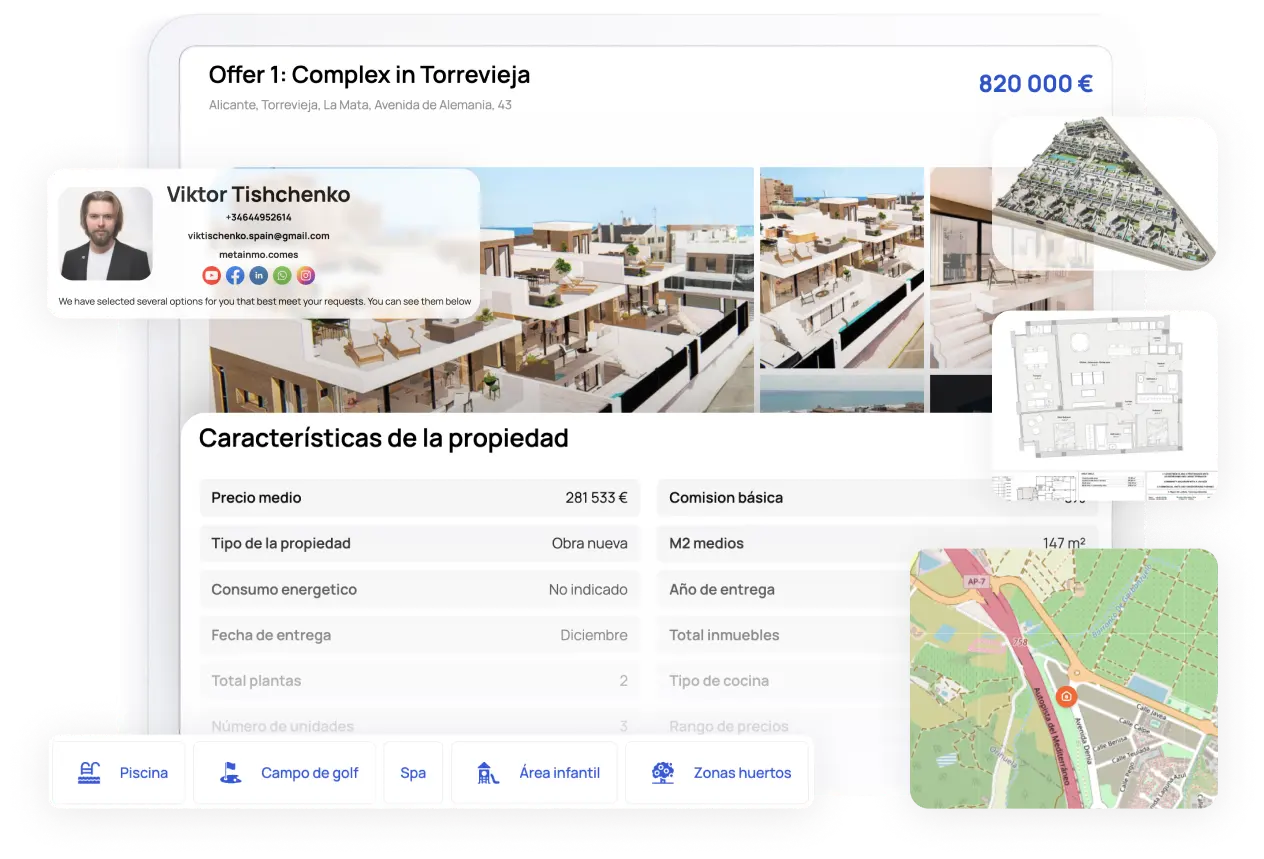The image size is (1264, 859).
Task: Open Viktor Tishchenko's profile photo
Action: [x=105, y=234]
